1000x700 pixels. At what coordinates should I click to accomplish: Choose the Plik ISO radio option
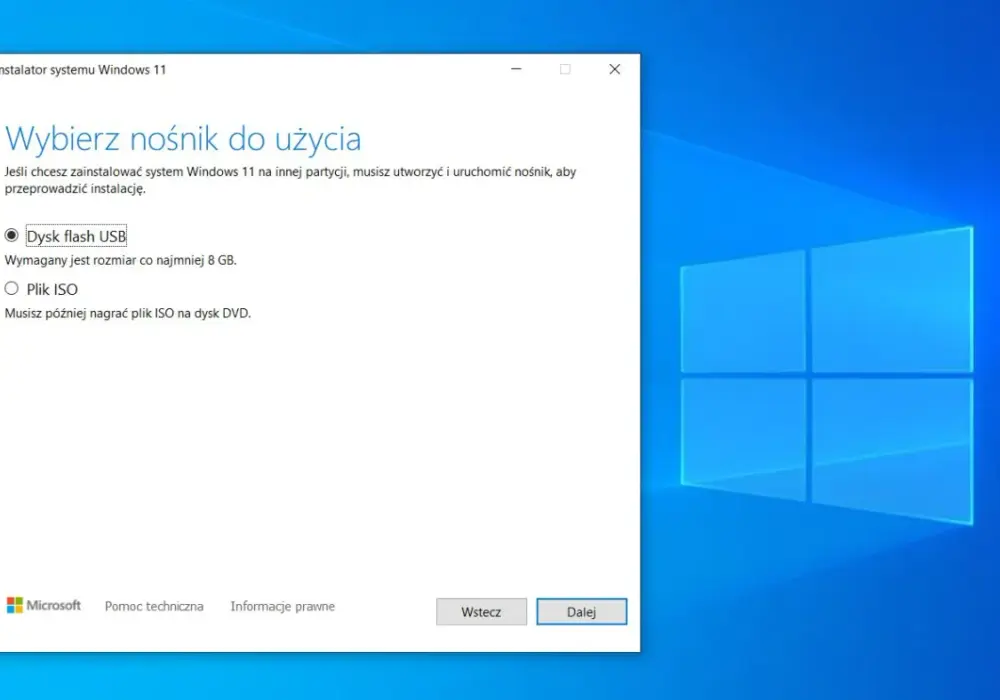click(11, 289)
